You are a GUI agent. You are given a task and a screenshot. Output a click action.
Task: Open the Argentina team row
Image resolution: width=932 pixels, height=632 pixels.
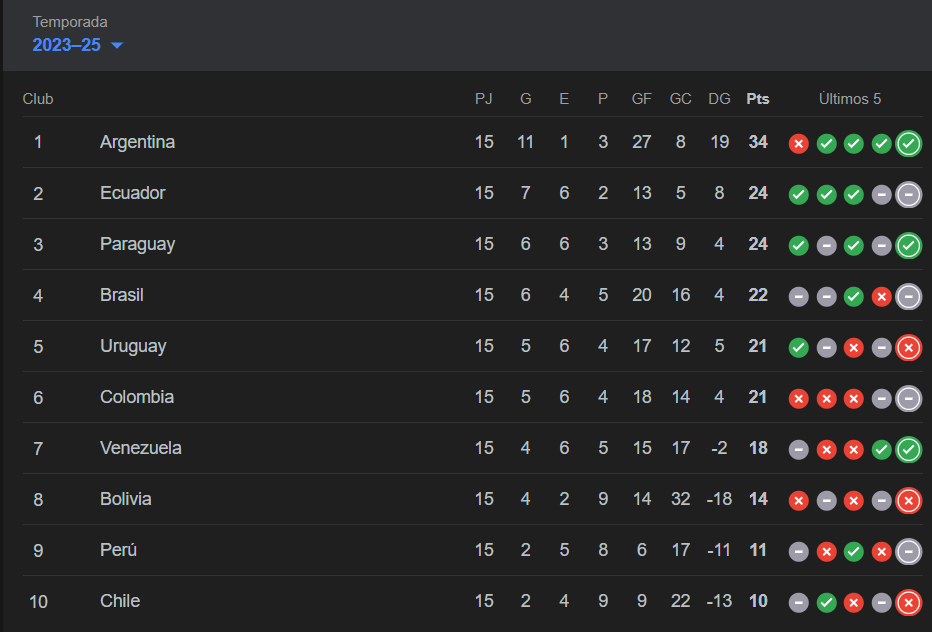(473, 142)
